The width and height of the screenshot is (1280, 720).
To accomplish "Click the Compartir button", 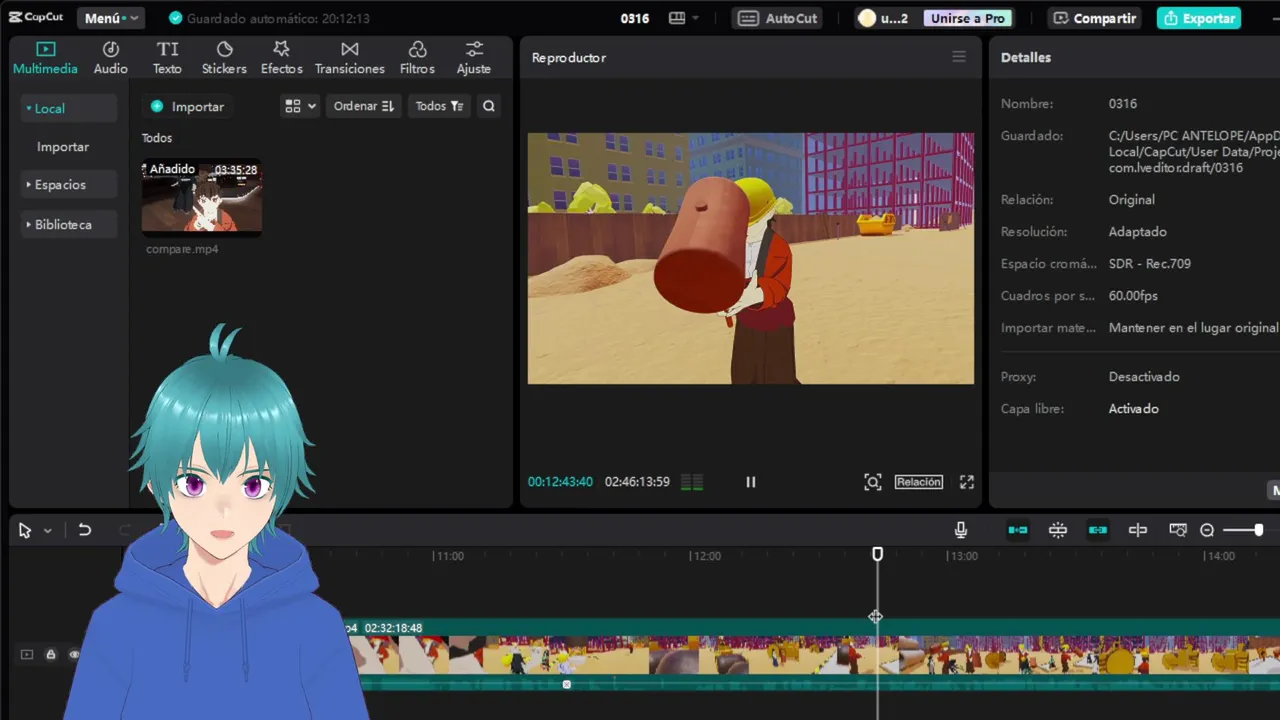I will coord(1095,18).
